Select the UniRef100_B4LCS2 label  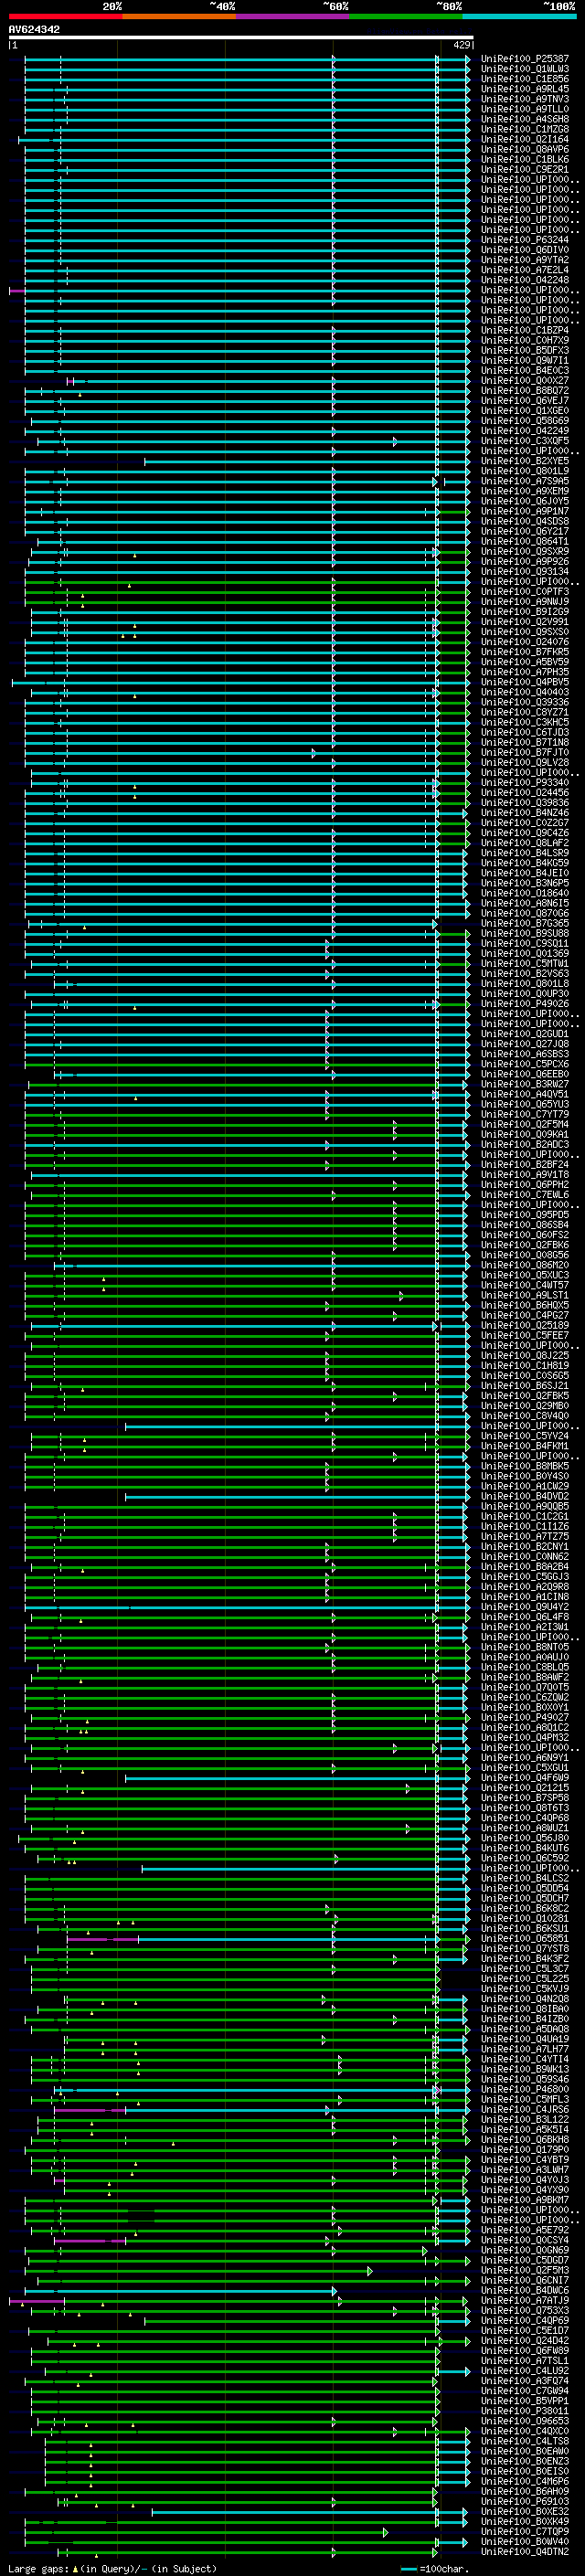point(525,1878)
